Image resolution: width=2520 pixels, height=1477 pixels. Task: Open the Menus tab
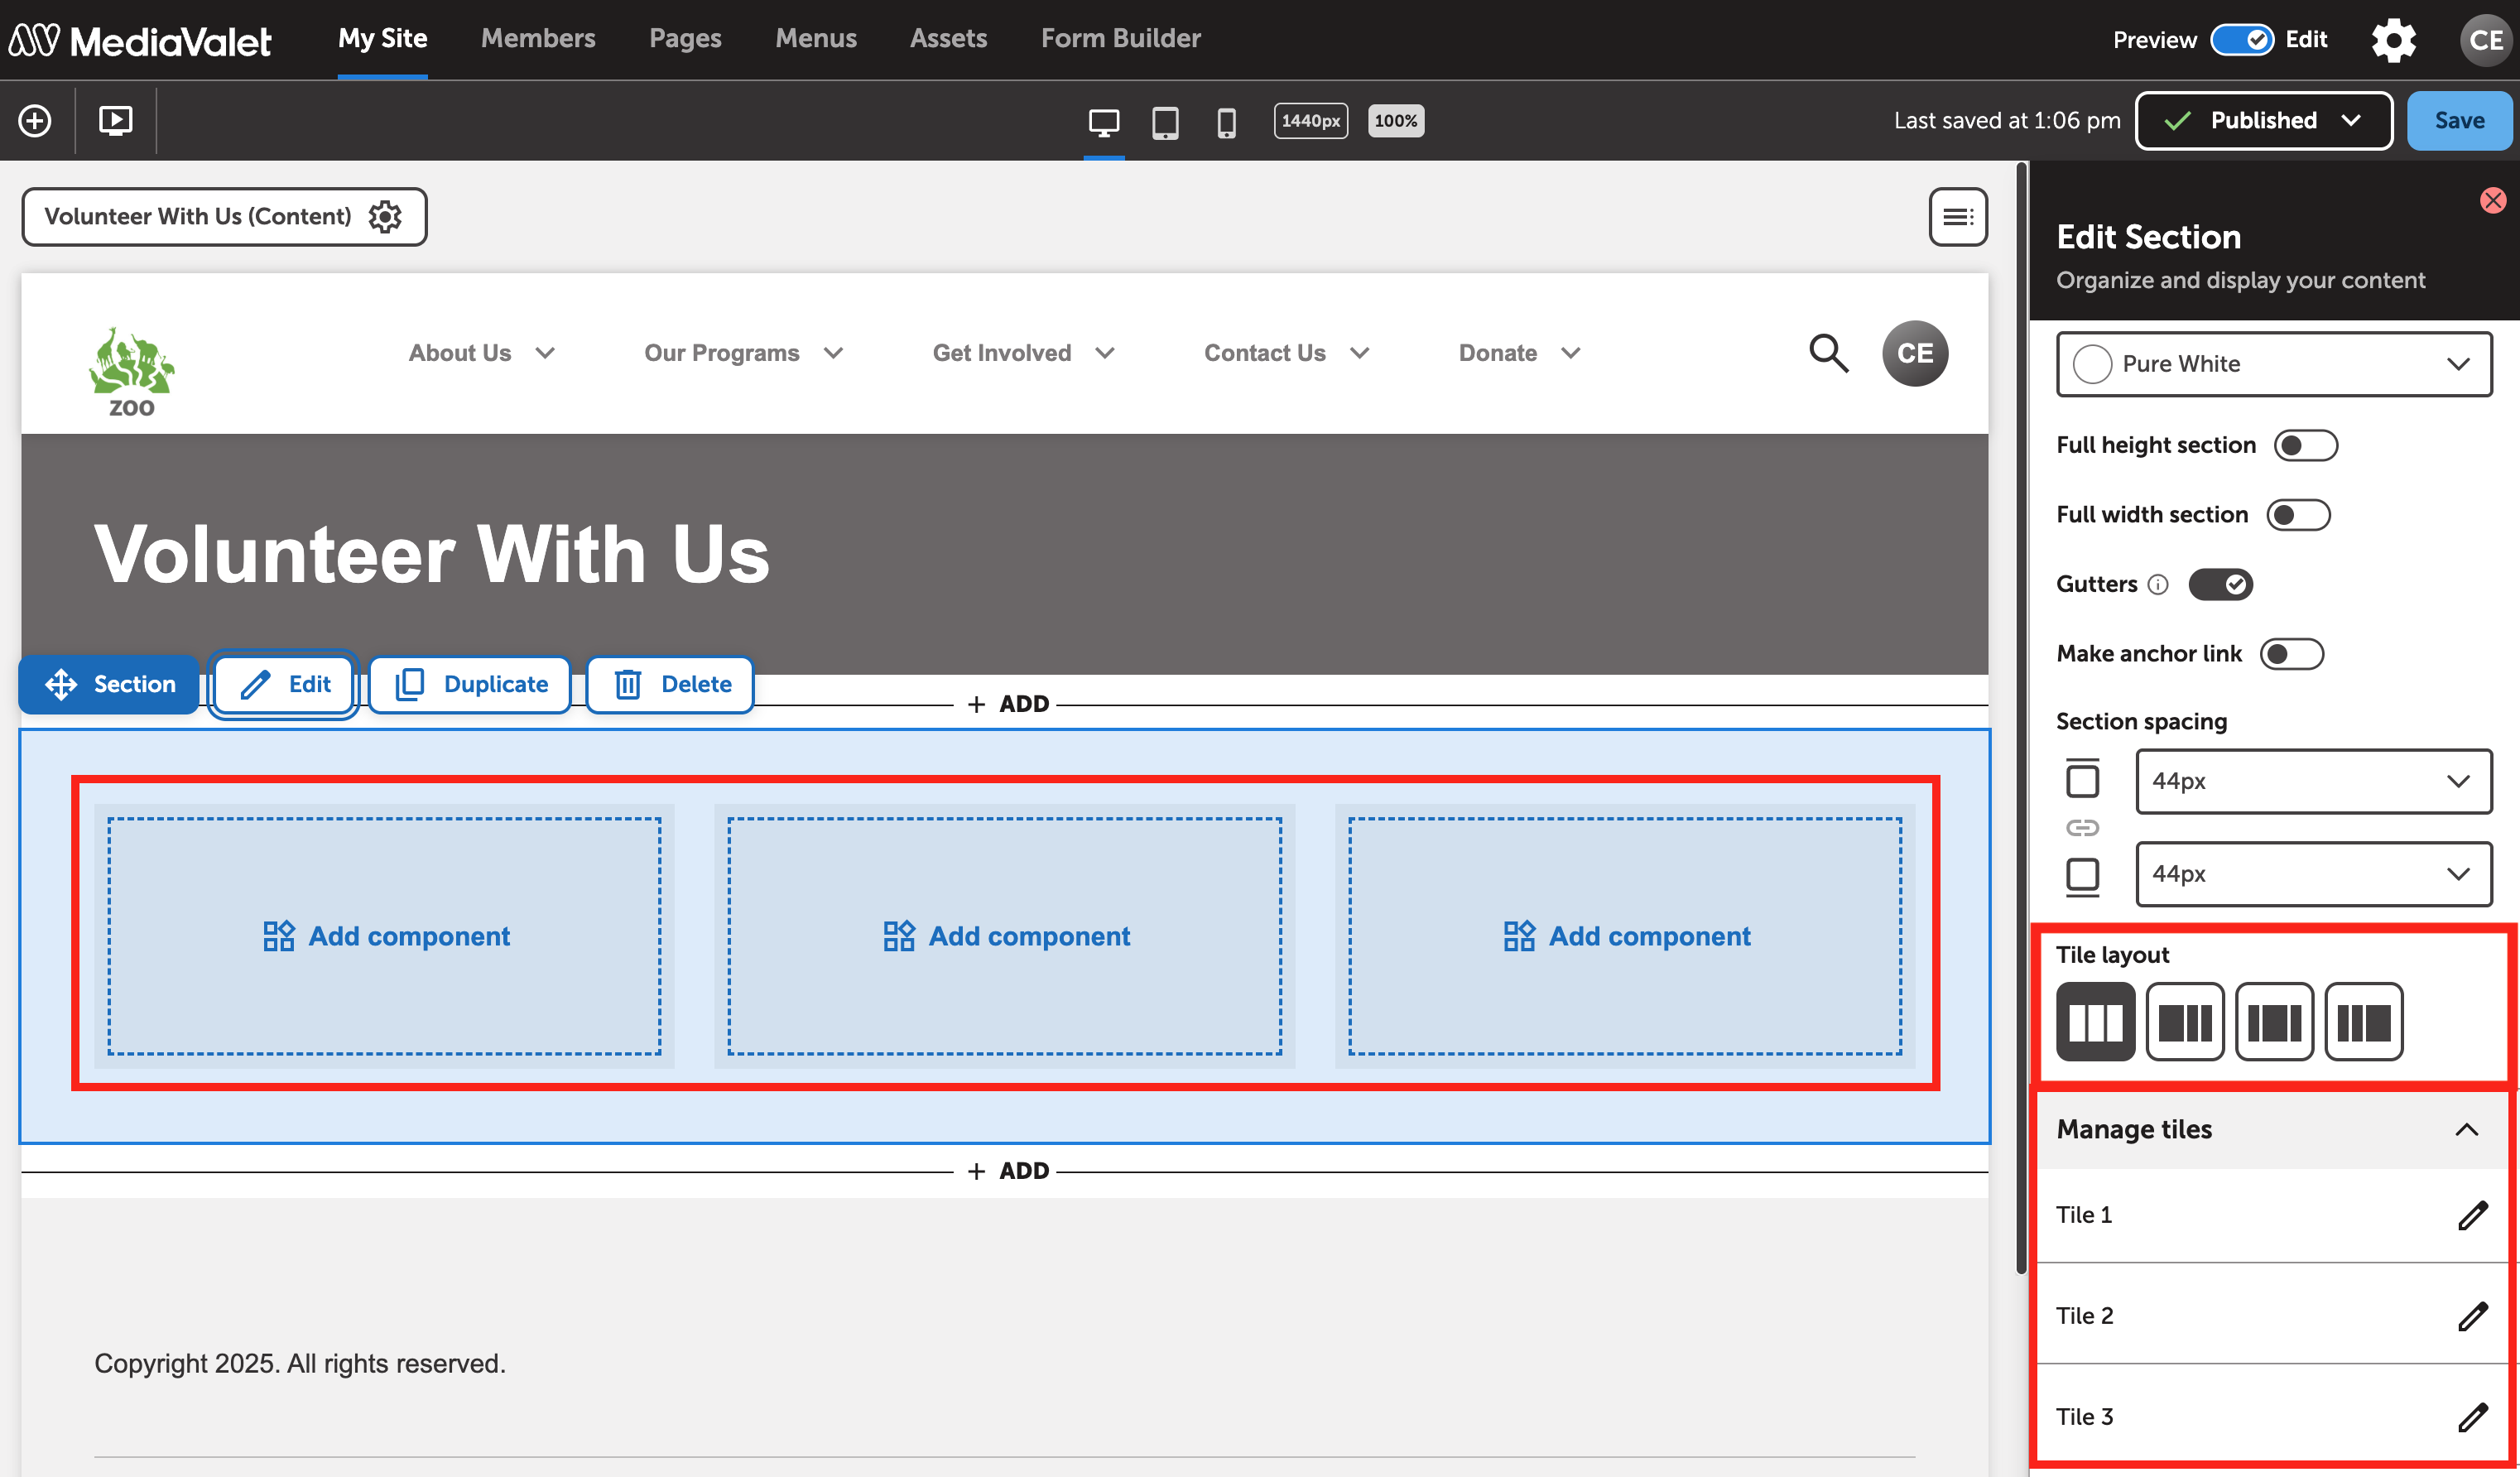pos(816,38)
